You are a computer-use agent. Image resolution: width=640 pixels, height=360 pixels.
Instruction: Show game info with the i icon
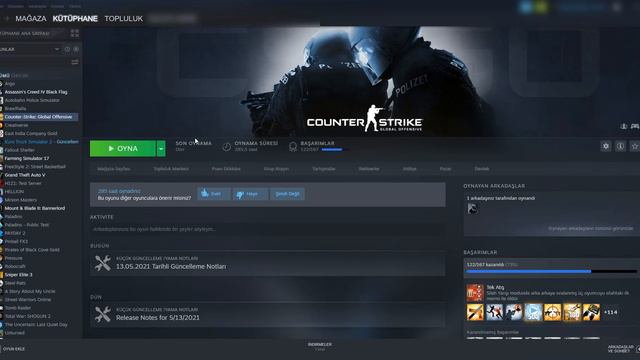tap(620, 146)
